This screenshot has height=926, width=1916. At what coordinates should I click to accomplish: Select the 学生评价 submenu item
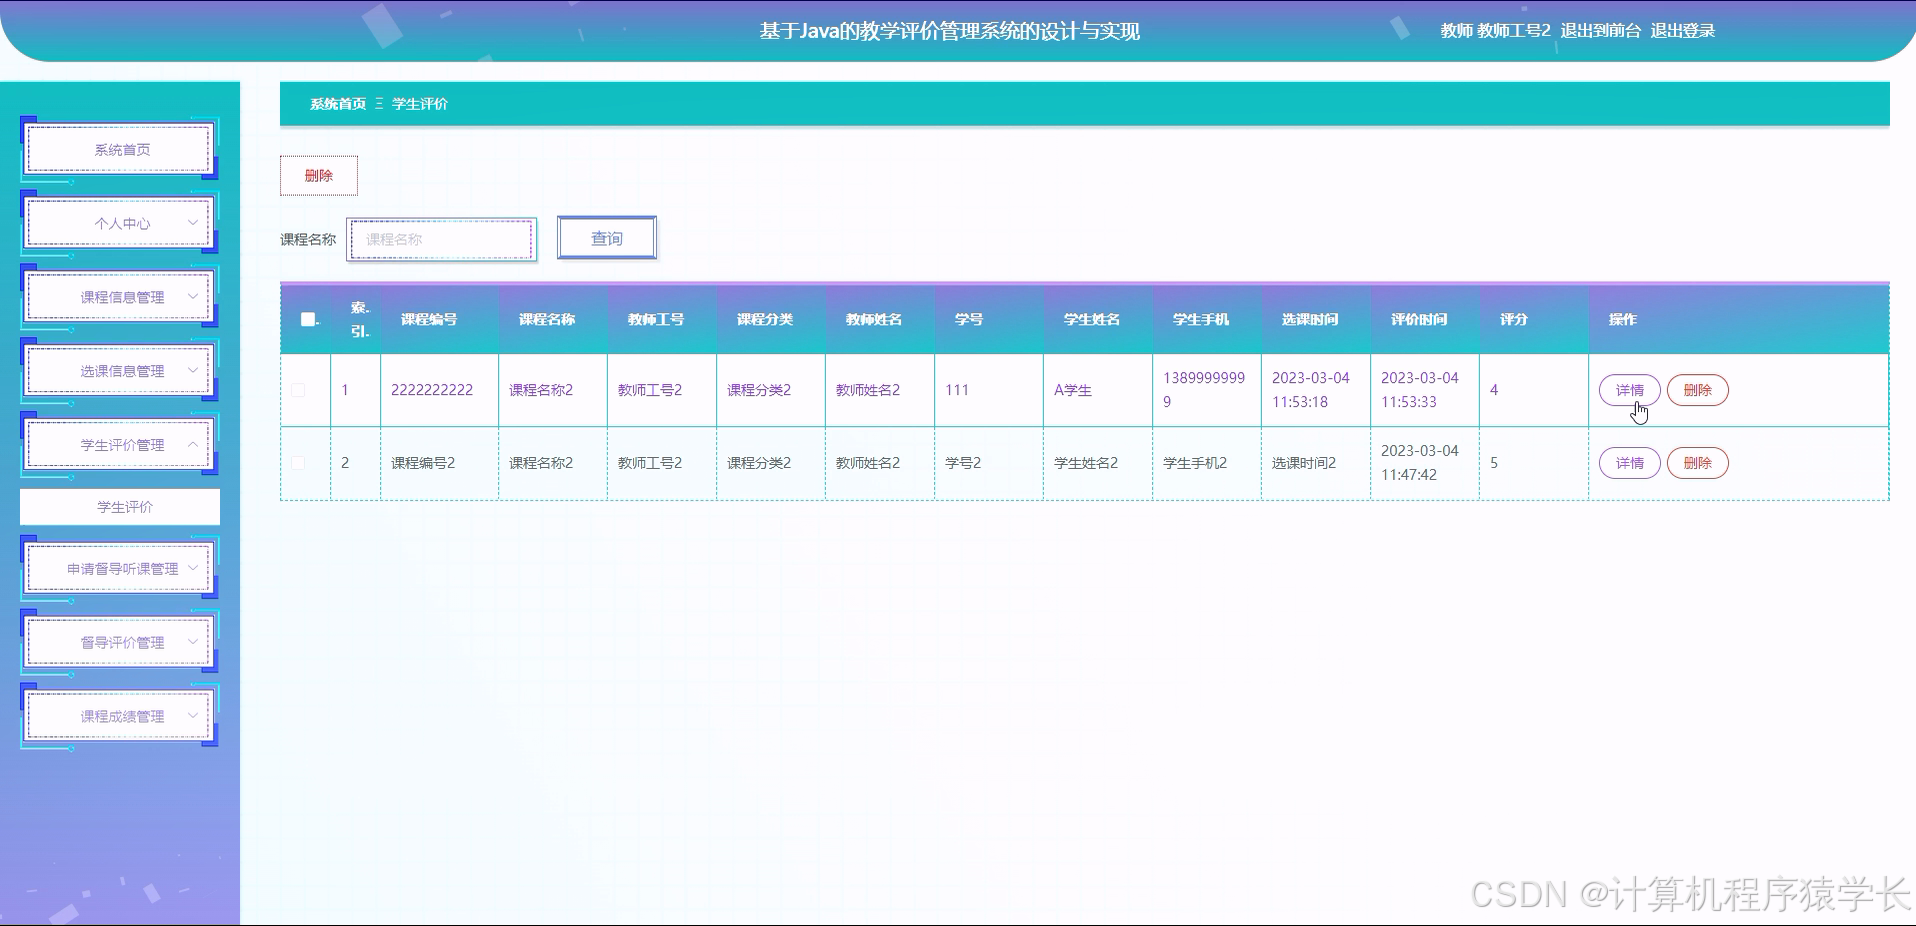120,507
